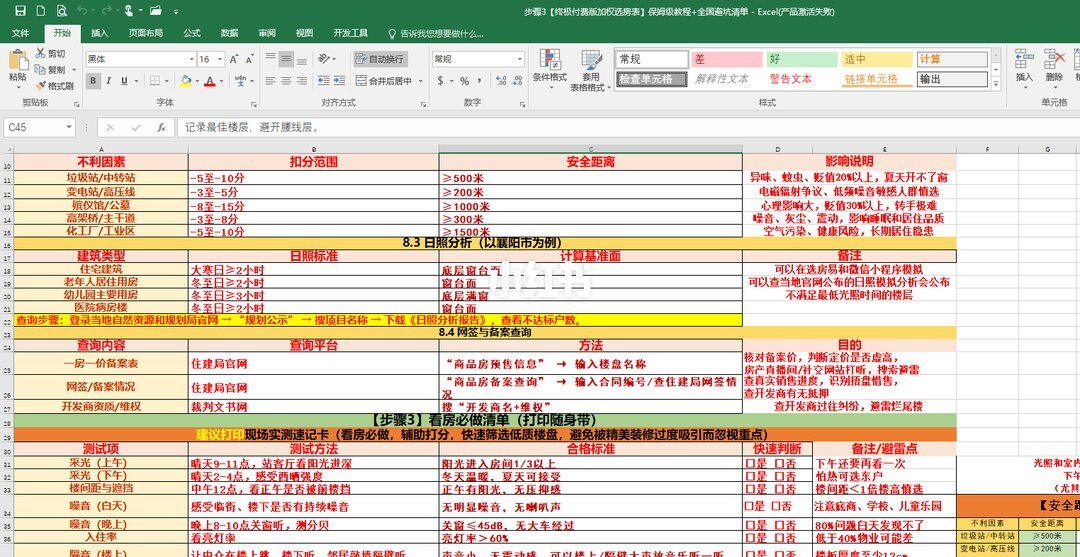
Task: Increase the indent
Action: 340,81
